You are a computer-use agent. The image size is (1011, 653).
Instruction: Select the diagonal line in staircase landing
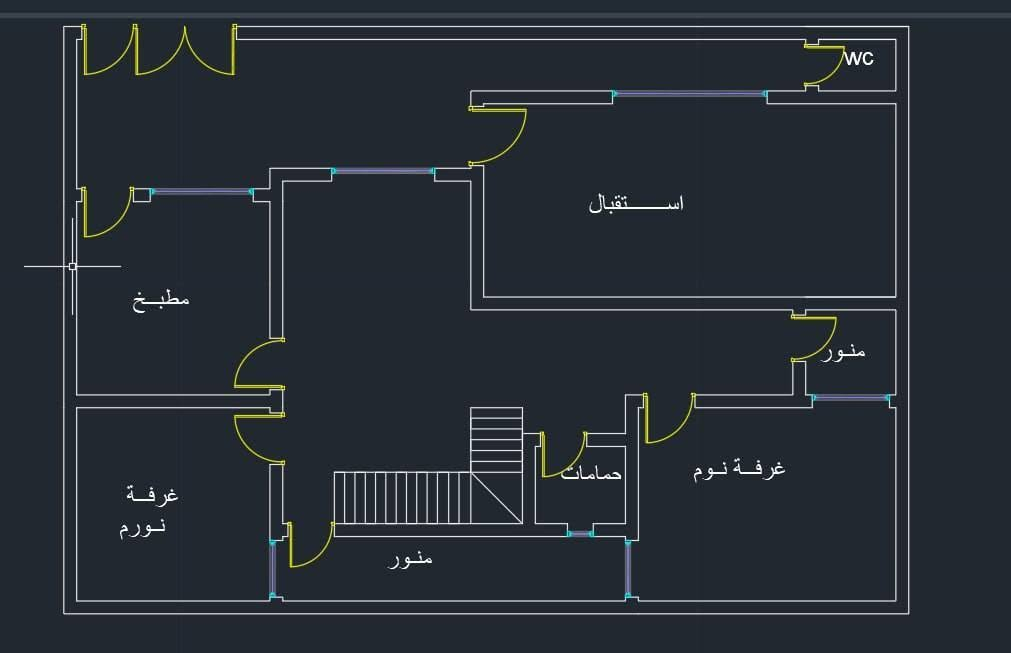click(496, 498)
